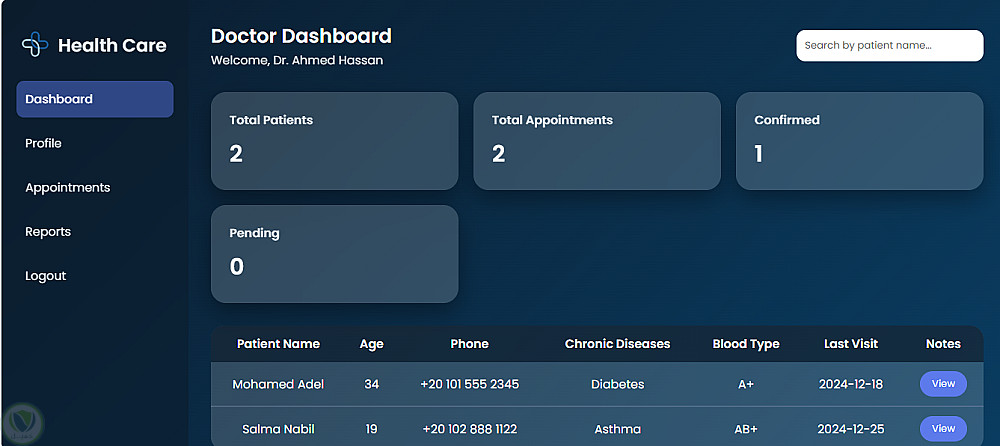The image size is (1000, 446).
Task: Click blood type AB+ cell
Action: click(746, 429)
